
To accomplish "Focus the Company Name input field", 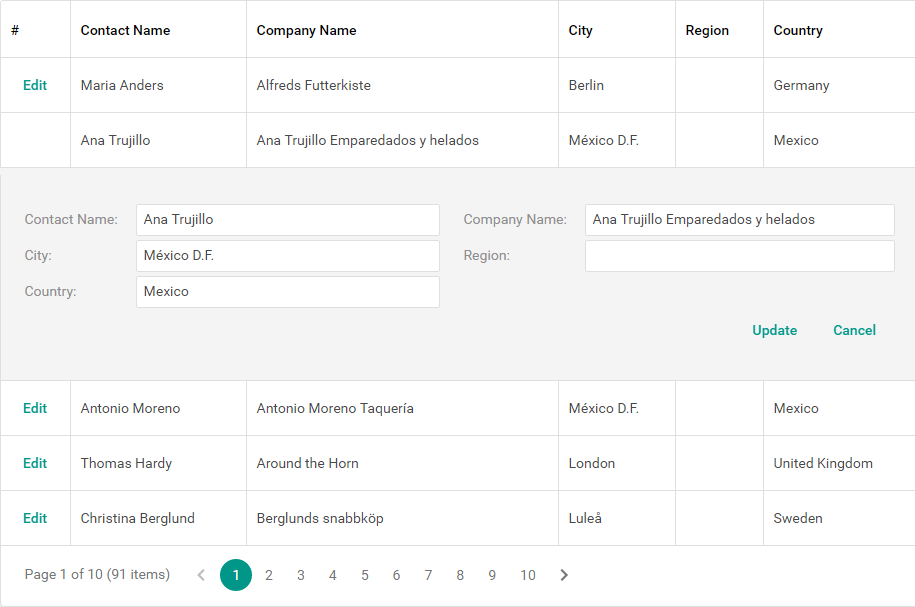I will coord(739,220).
